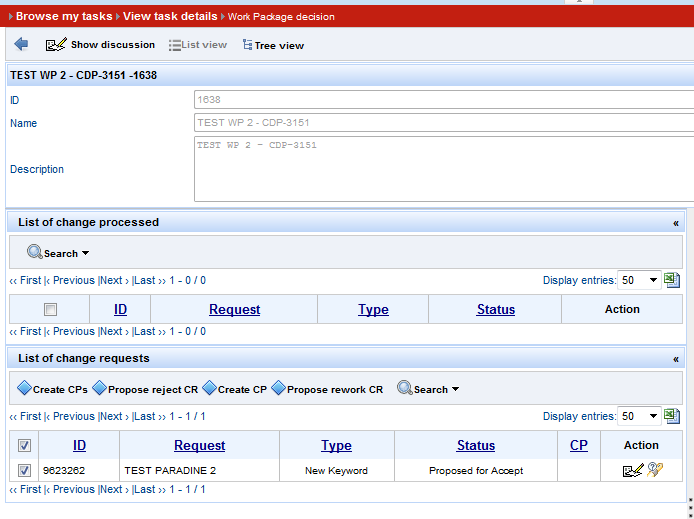Open Browse my tasks breadcrumb
Viewport: 694px width, 519px height.
point(64,17)
